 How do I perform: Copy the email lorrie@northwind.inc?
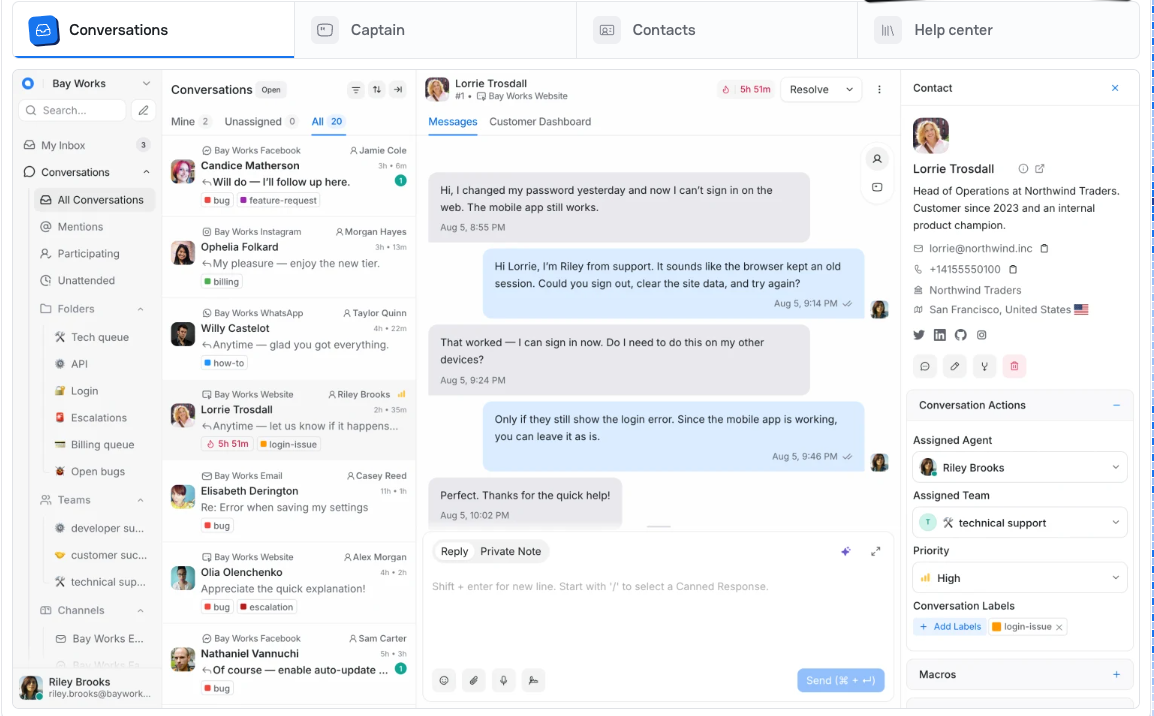coord(1044,249)
